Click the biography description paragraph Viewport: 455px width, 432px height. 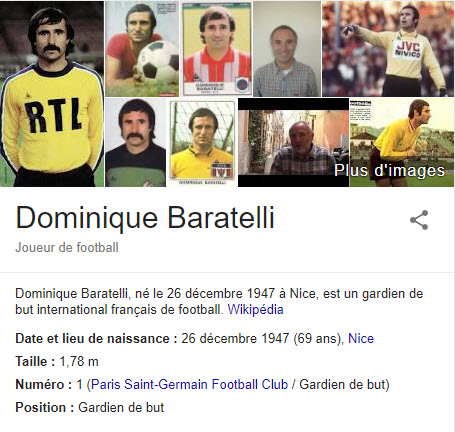(x=219, y=302)
